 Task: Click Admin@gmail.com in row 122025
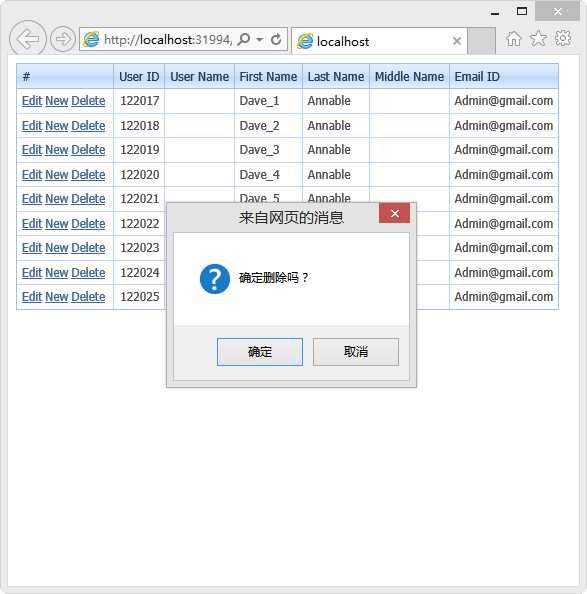click(504, 297)
